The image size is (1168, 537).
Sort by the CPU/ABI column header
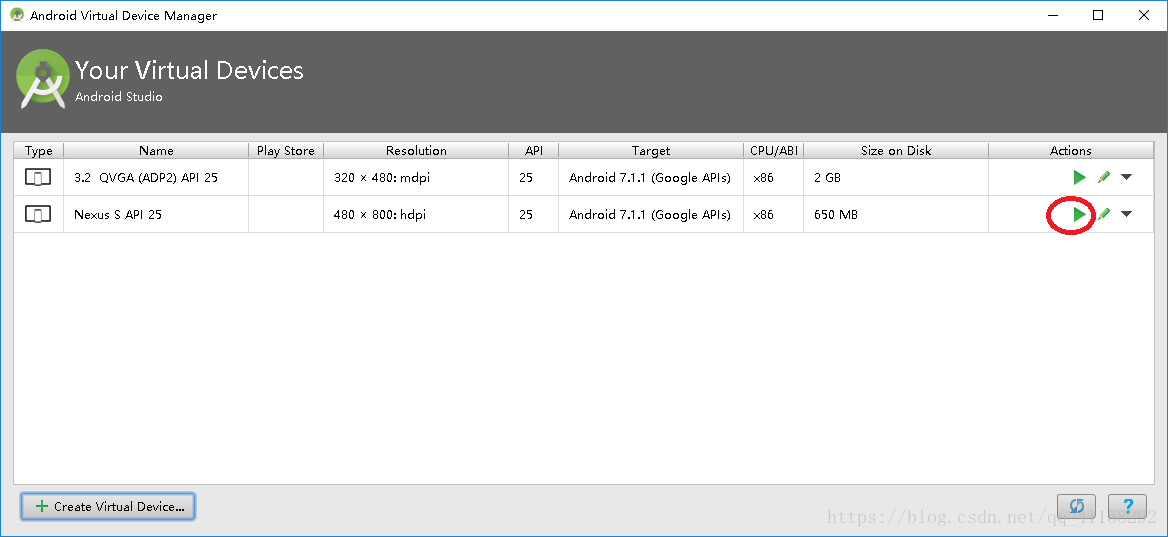[x=774, y=150]
